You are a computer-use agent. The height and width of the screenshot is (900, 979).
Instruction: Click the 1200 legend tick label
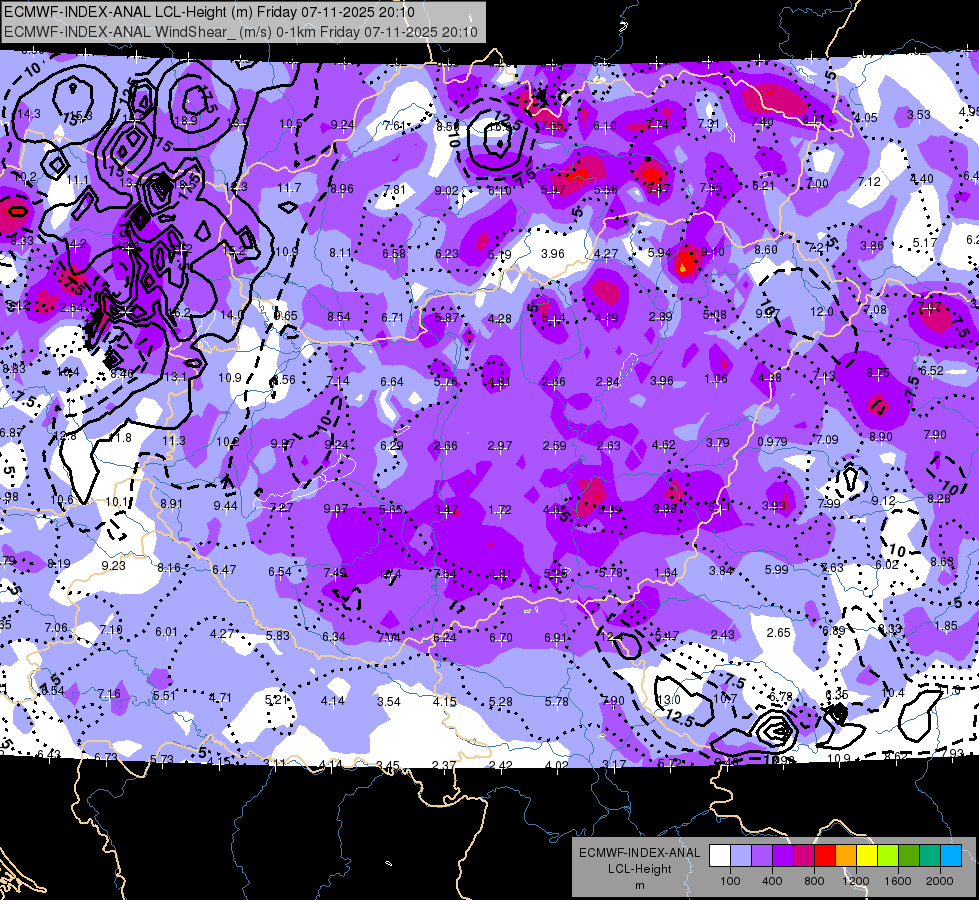(855, 881)
